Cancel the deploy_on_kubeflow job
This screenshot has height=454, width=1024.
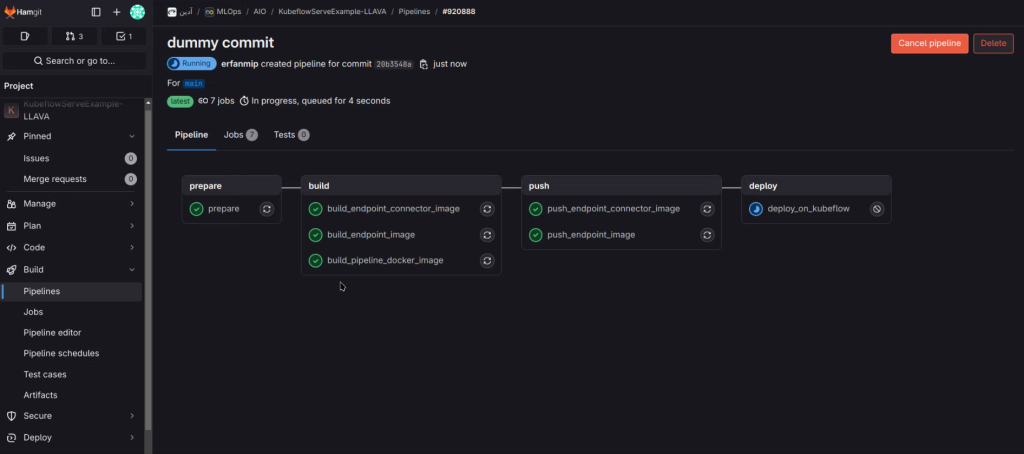877,209
